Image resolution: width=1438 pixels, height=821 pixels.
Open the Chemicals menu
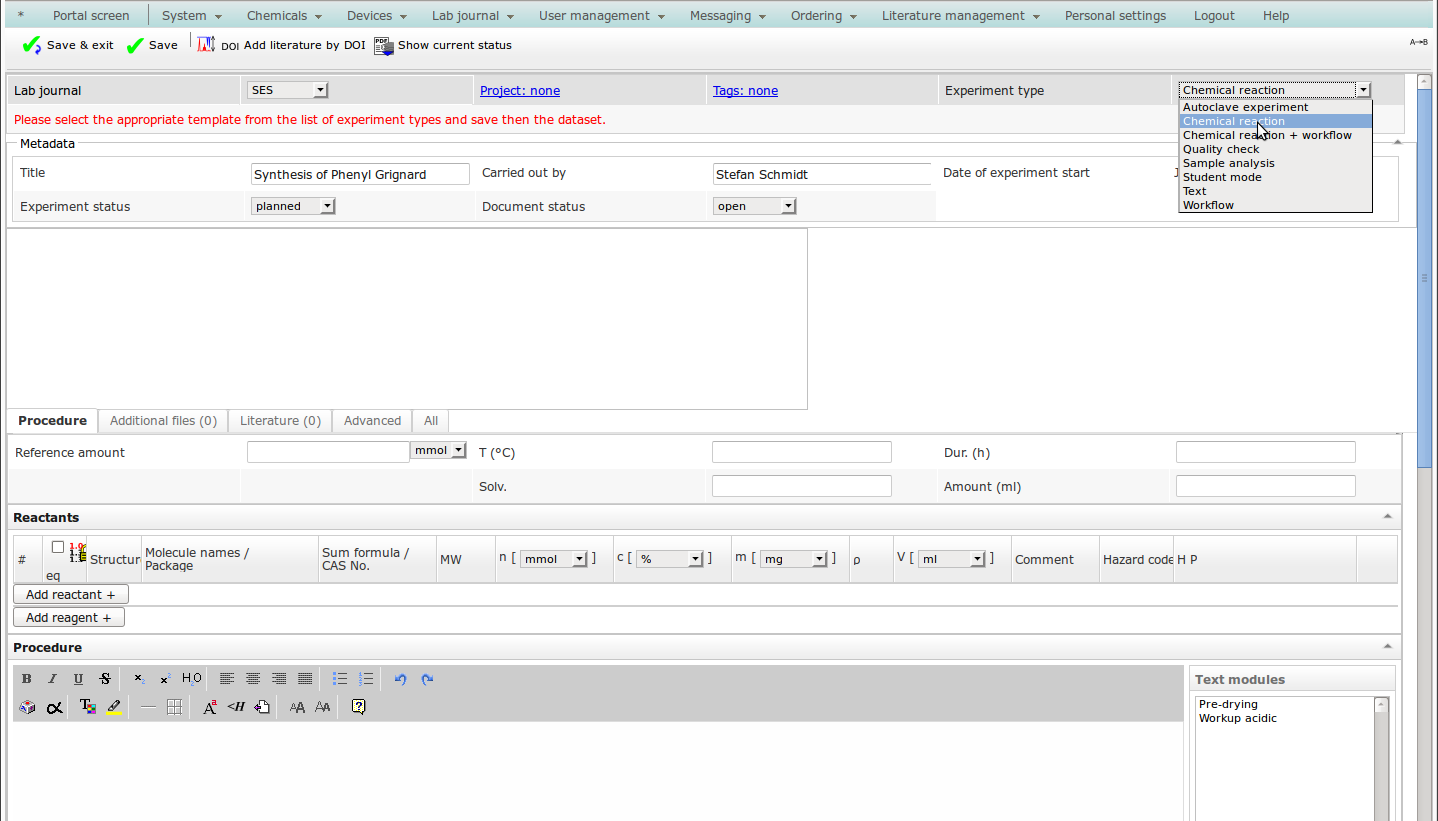pyautogui.click(x=284, y=15)
